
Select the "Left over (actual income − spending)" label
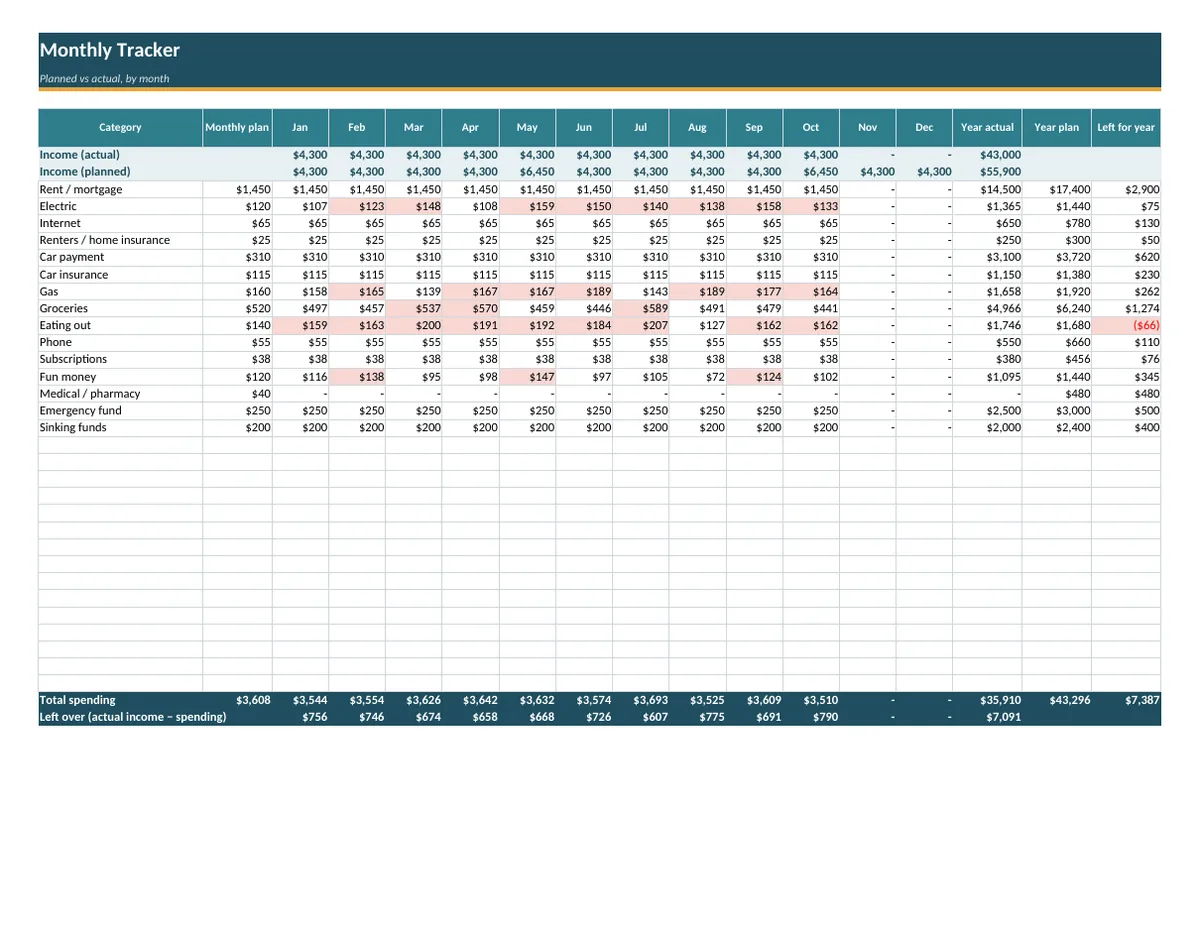pos(133,717)
